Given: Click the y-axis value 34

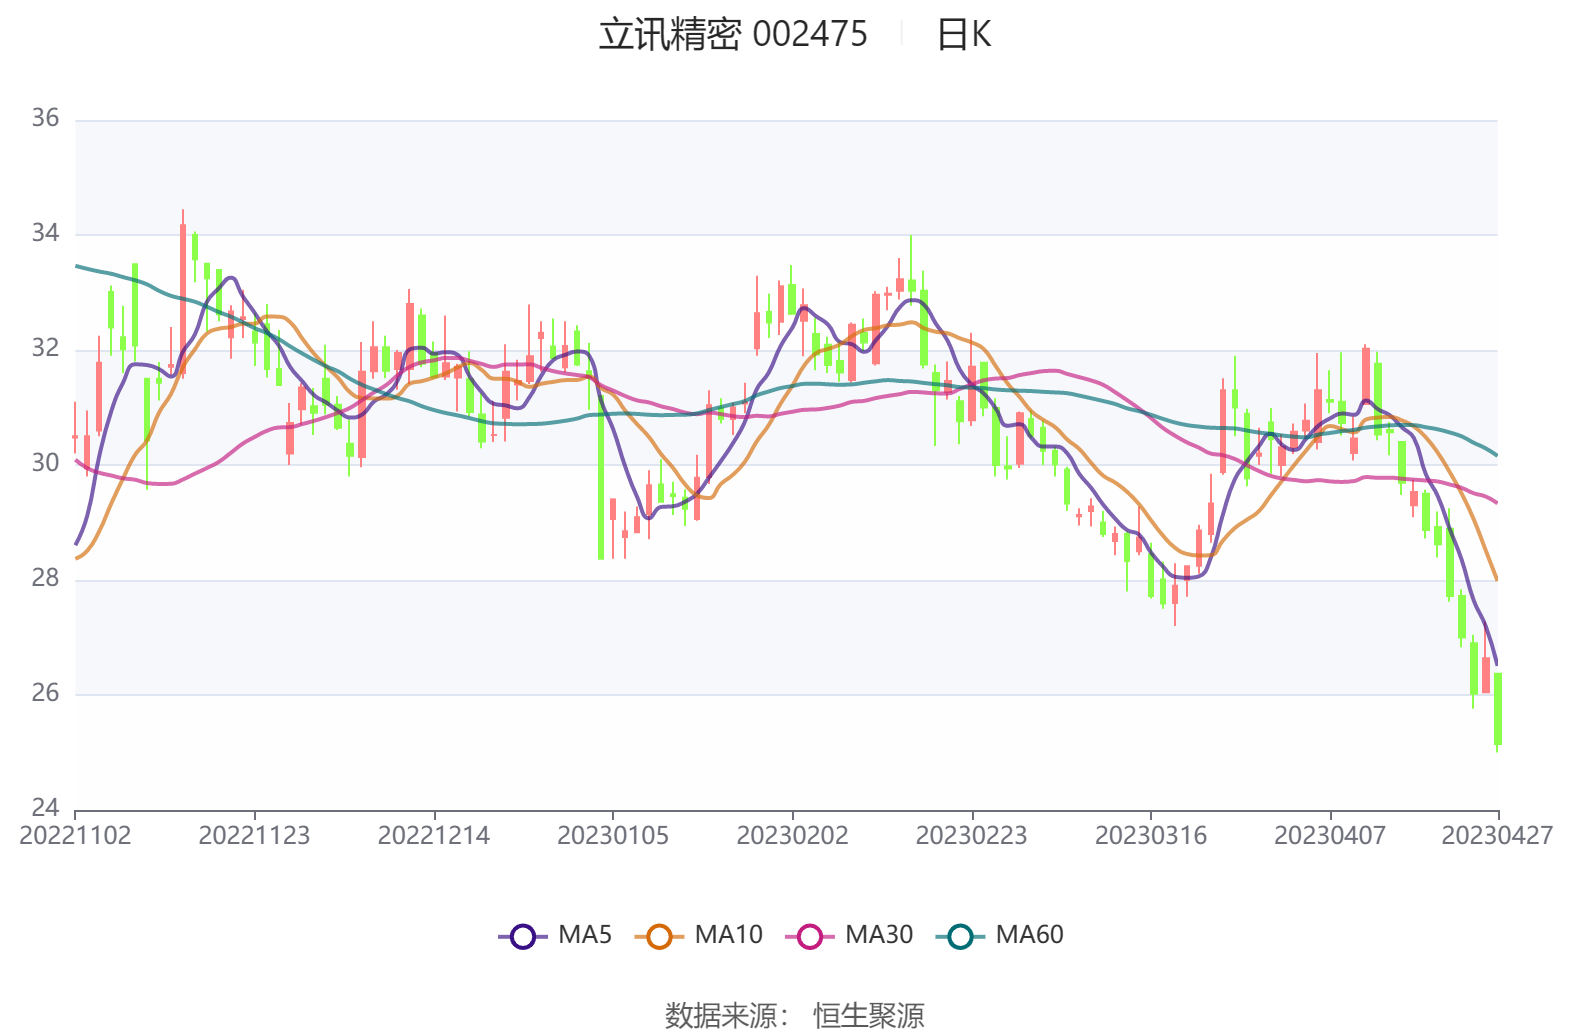Looking at the screenshot, I should (x=45, y=233).
